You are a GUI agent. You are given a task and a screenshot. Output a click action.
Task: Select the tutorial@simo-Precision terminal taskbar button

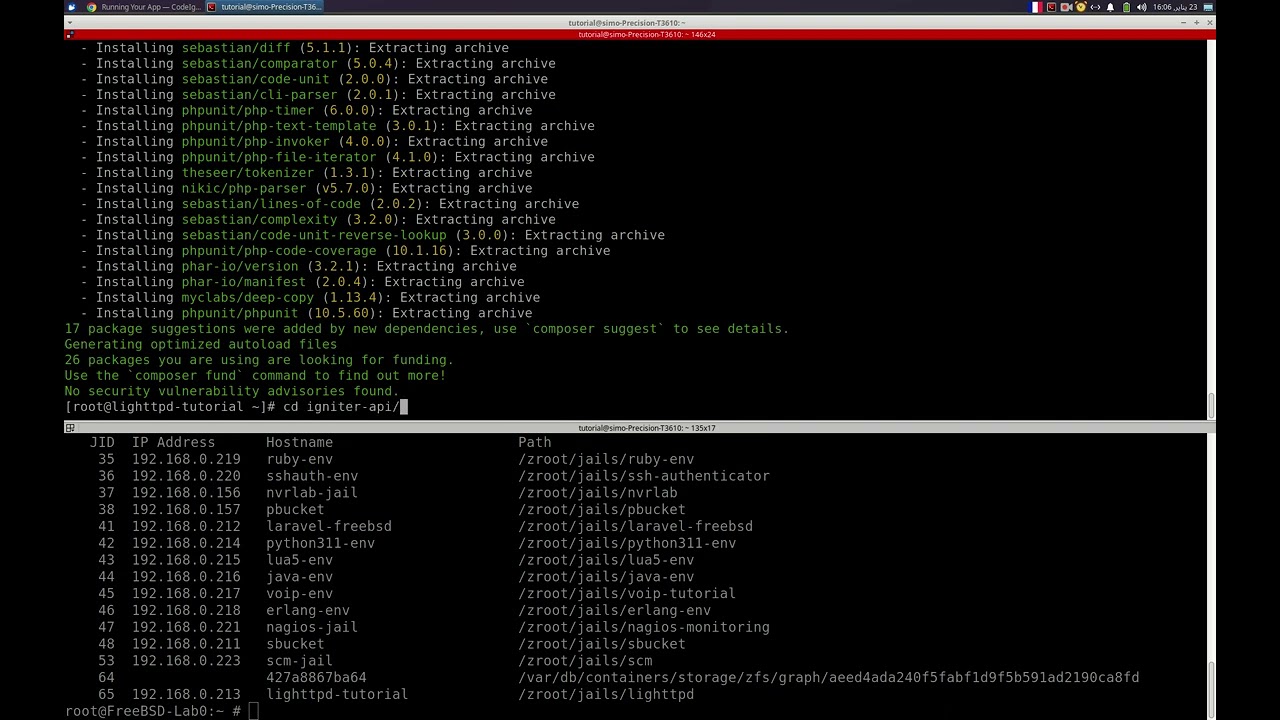point(264,7)
